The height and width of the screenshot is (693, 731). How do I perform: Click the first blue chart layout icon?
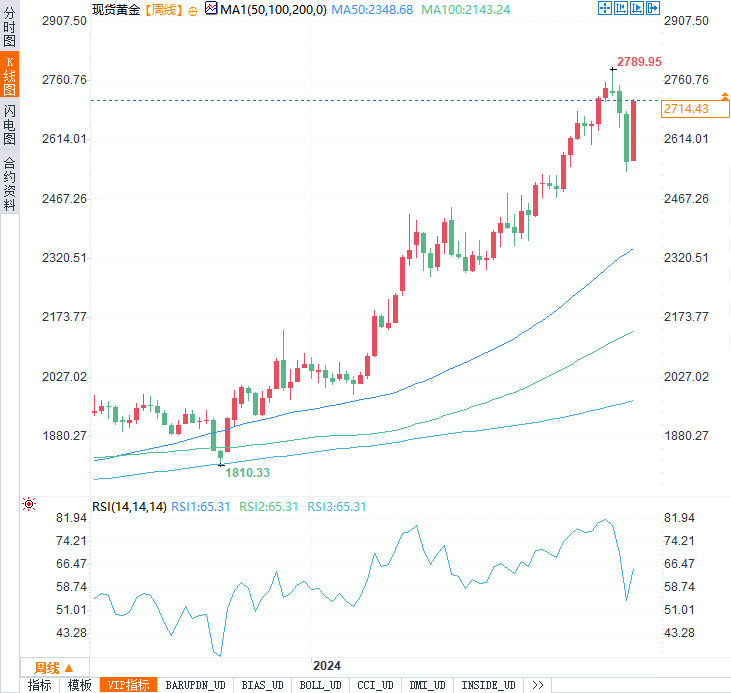click(x=604, y=8)
